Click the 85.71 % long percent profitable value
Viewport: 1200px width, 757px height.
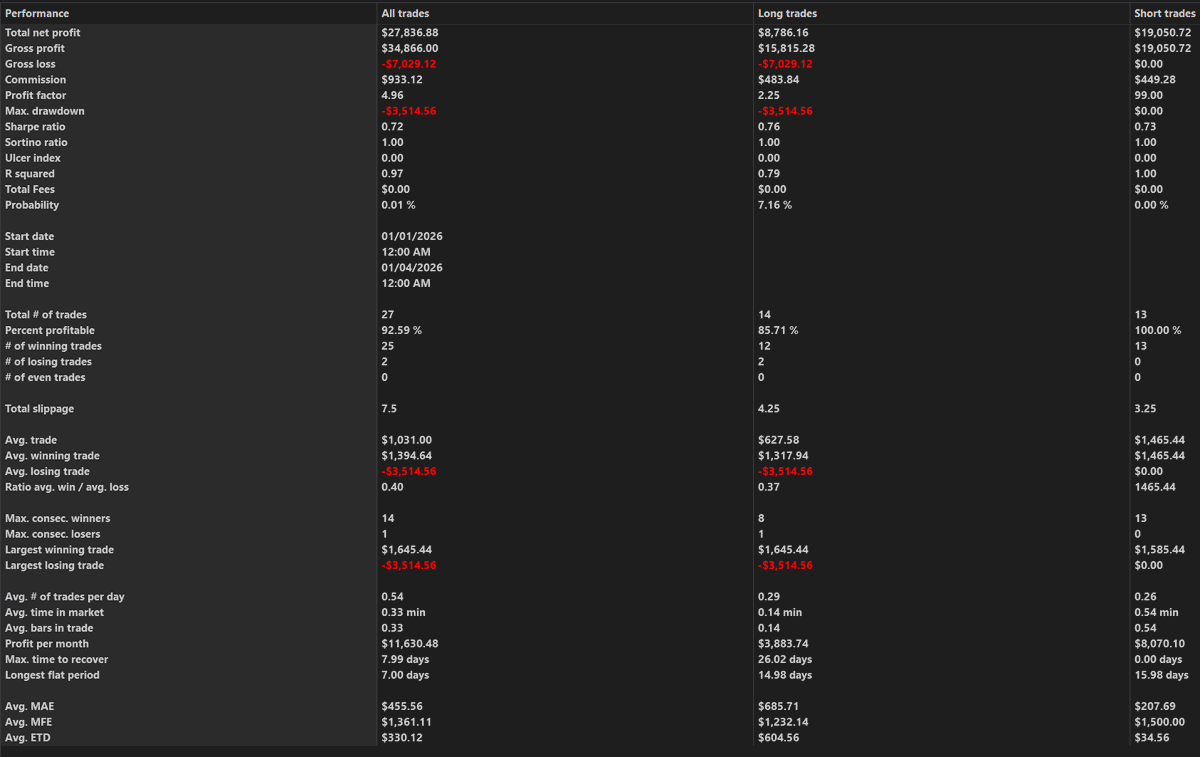[778, 330]
